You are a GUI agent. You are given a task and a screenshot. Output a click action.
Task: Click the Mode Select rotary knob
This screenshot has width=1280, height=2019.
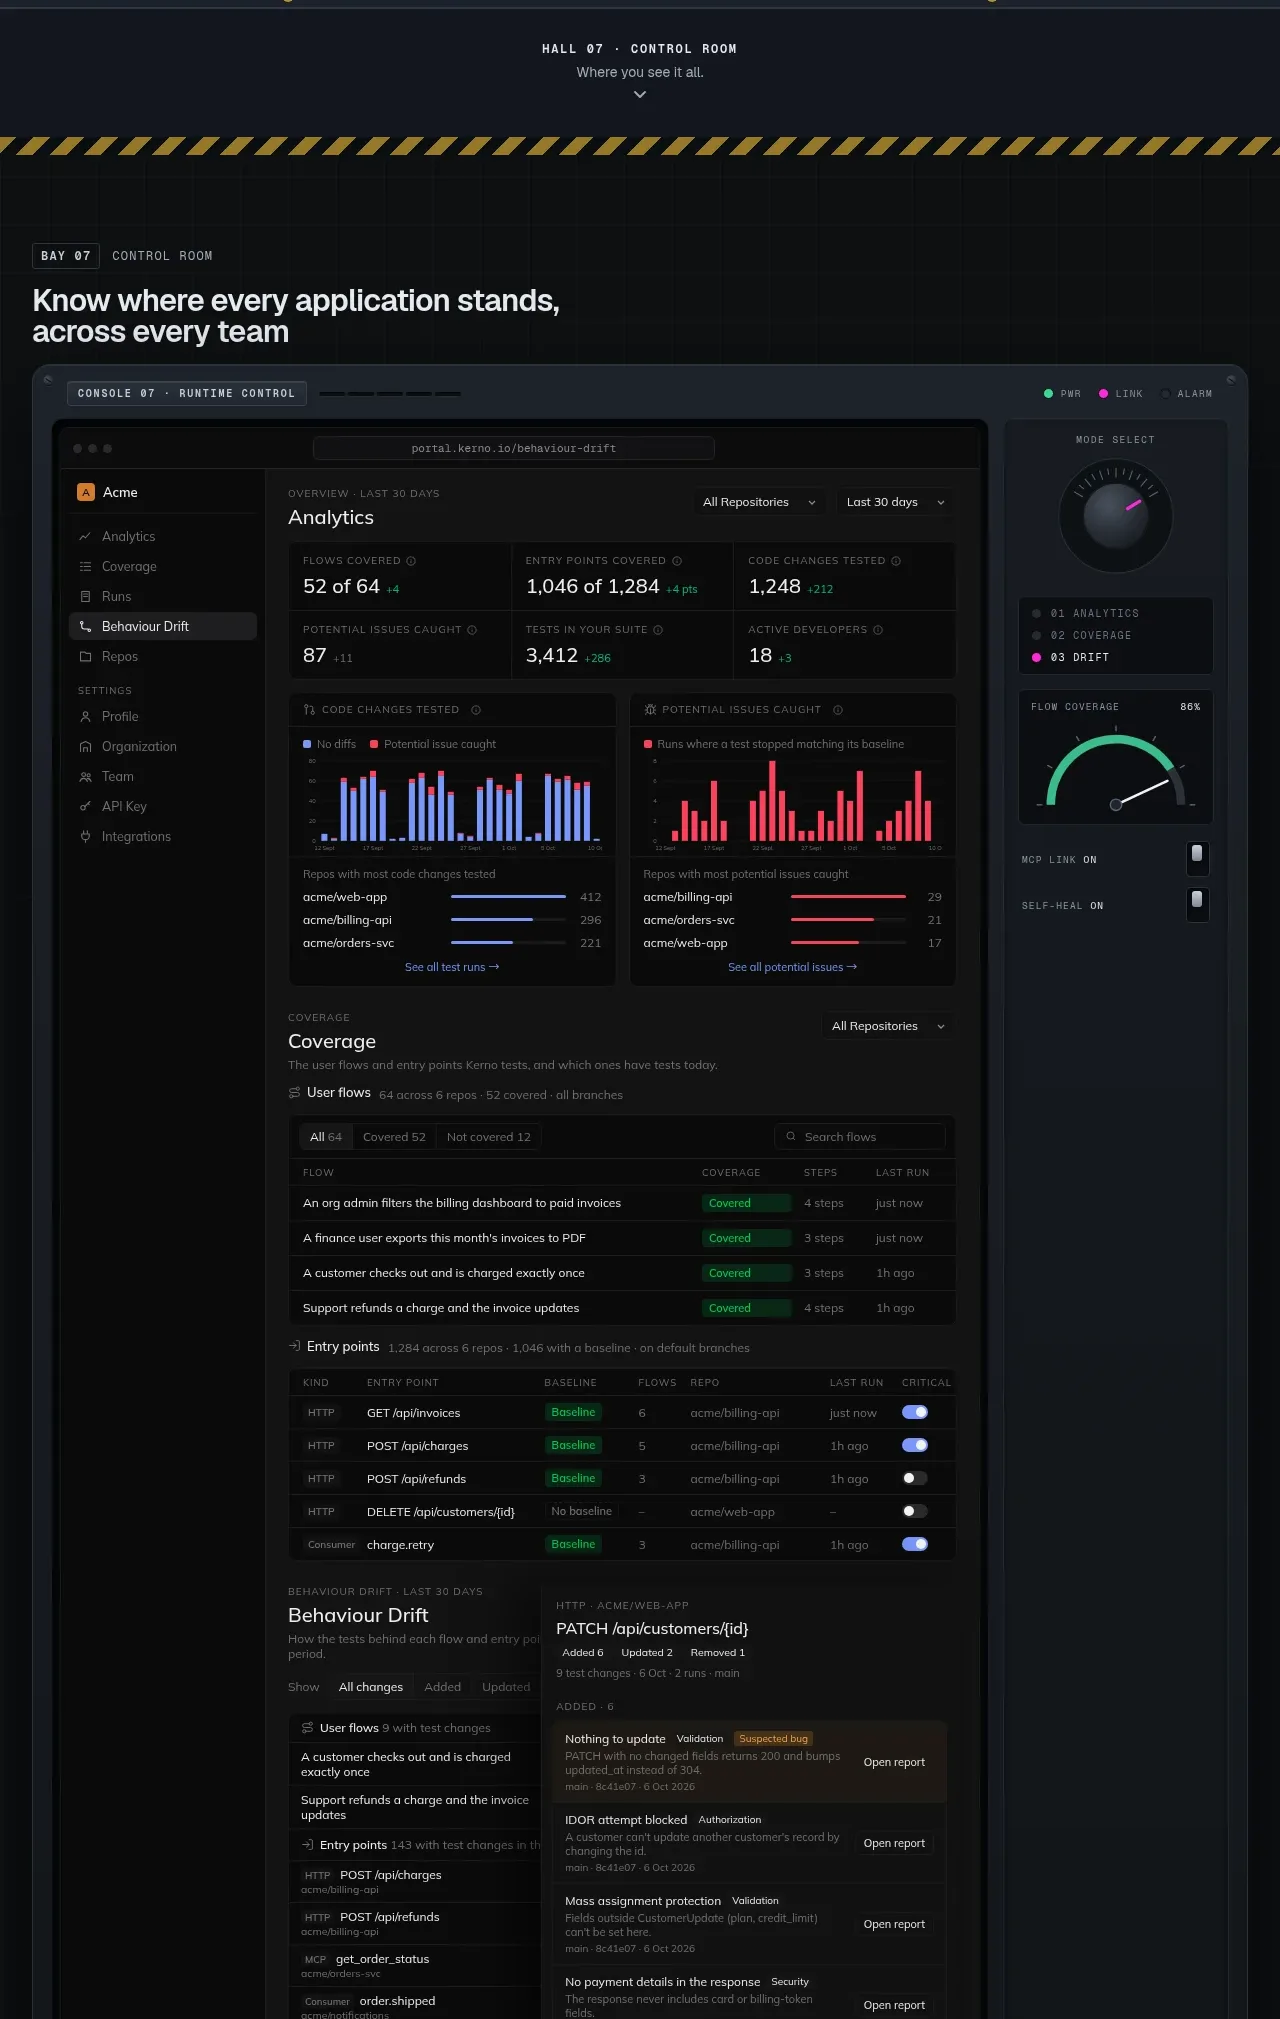[1116, 516]
